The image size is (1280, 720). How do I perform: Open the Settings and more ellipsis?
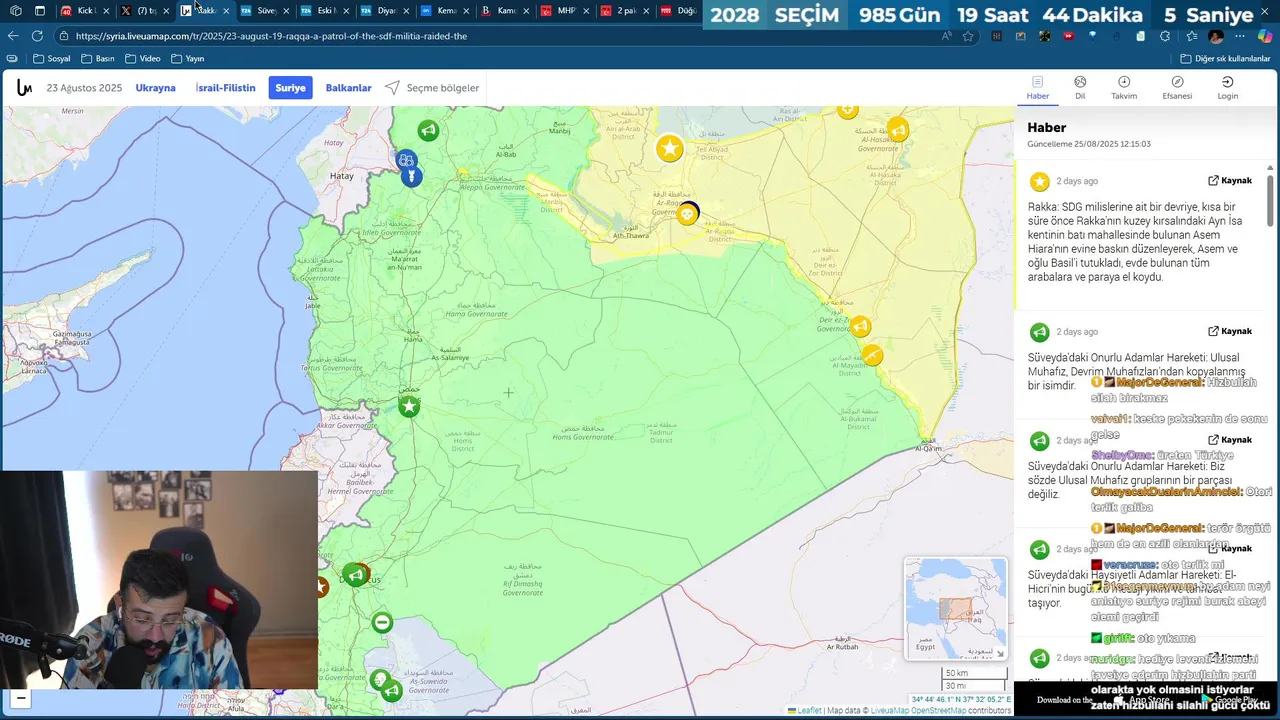tap(1241, 36)
